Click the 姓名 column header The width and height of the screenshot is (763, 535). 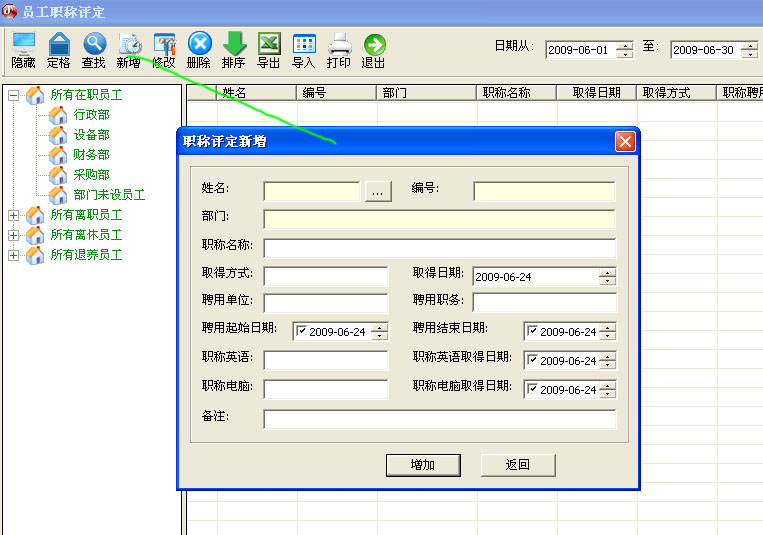(256, 92)
